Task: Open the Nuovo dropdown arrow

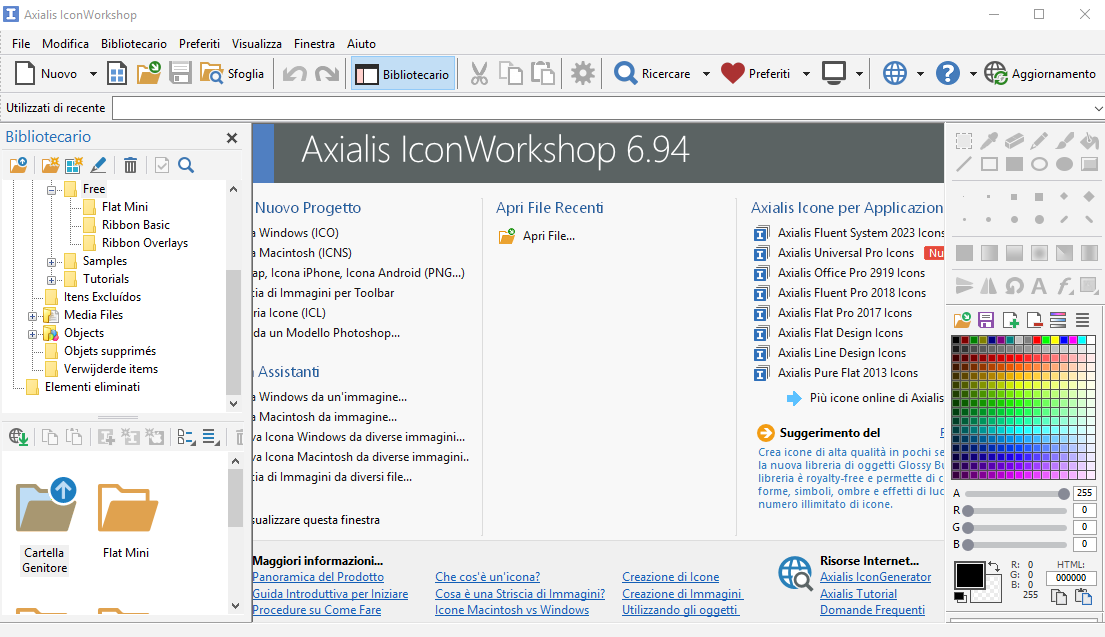Action: coord(93,74)
